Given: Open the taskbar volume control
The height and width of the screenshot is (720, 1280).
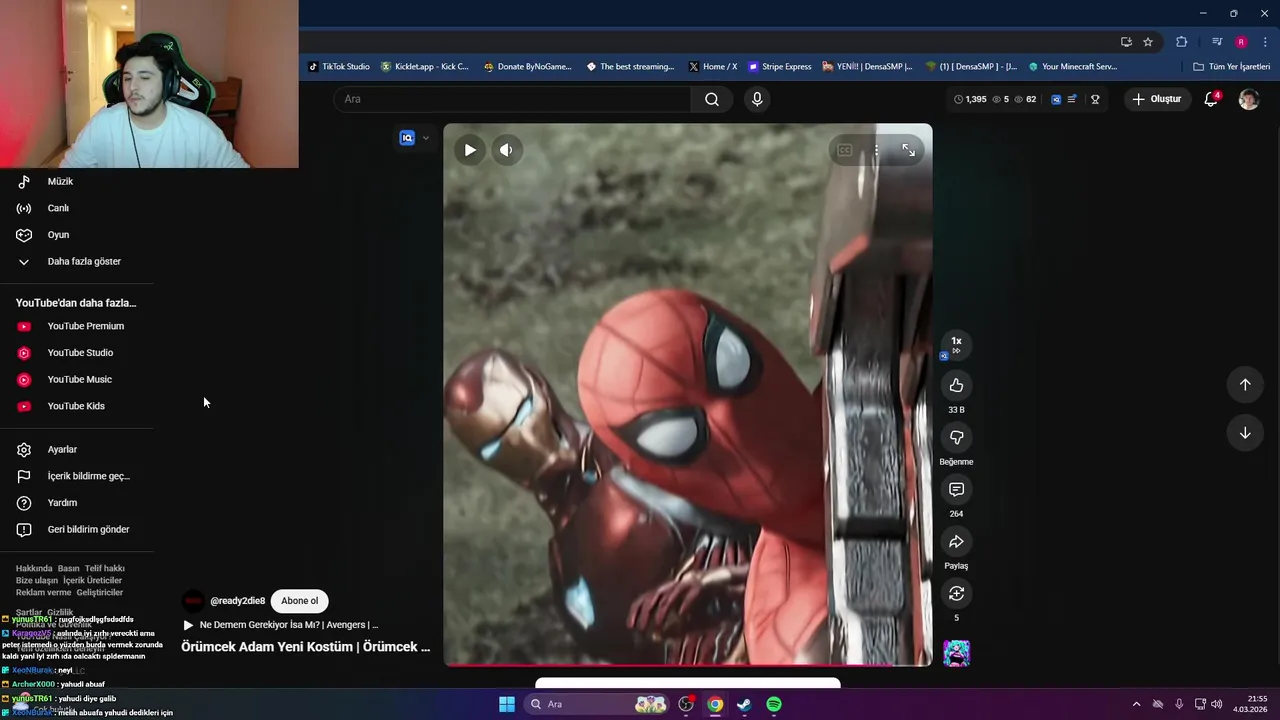Looking at the screenshot, I should click(1217, 704).
